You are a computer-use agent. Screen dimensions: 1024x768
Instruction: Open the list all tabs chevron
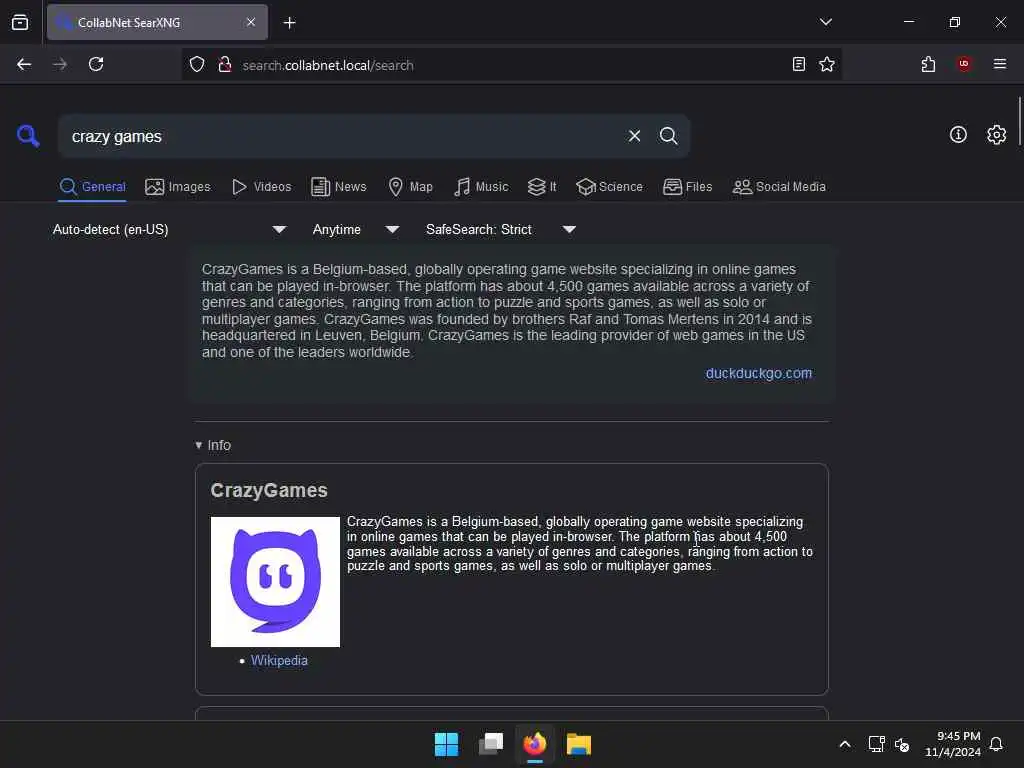click(x=825, y=22)
